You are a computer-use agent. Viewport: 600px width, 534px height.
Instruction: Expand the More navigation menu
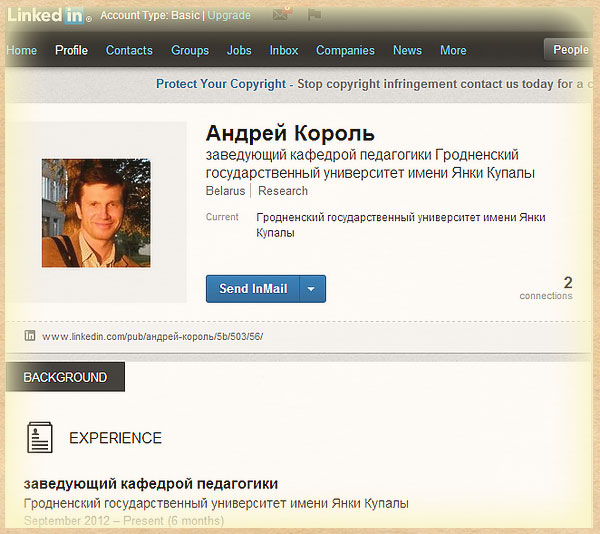(x=453, y=50)
